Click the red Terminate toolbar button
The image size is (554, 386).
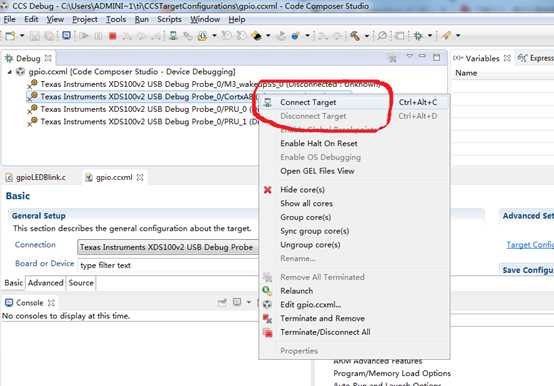[x=113, y=36]
